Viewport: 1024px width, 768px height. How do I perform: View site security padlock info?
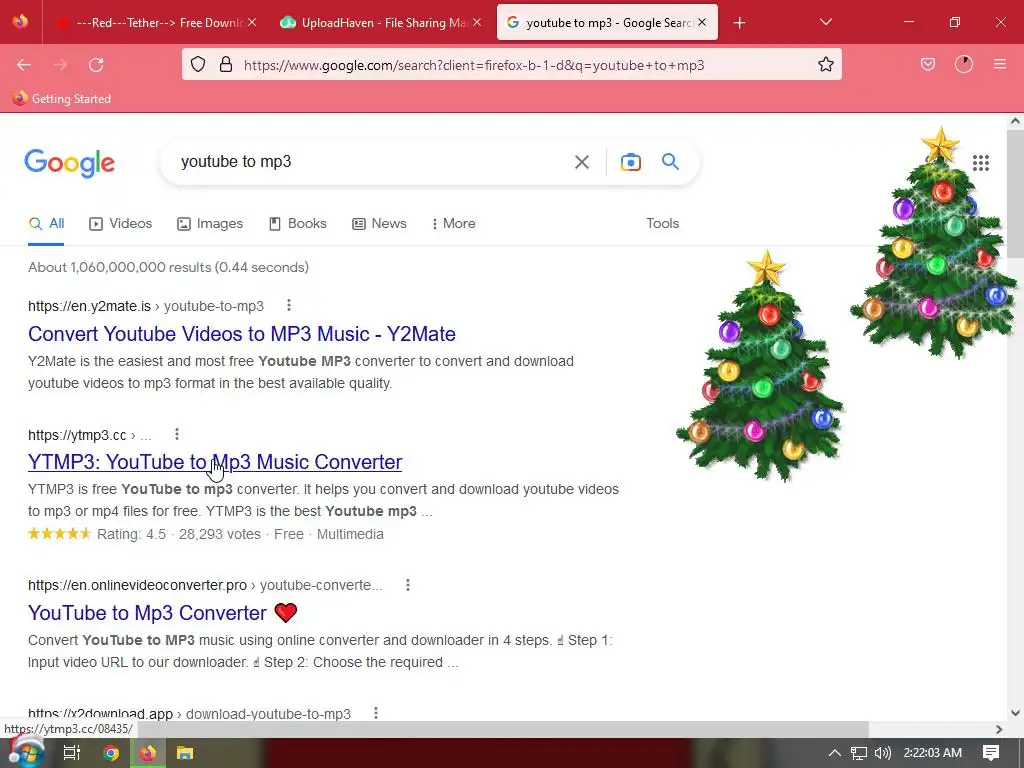(x=226, y=65)
